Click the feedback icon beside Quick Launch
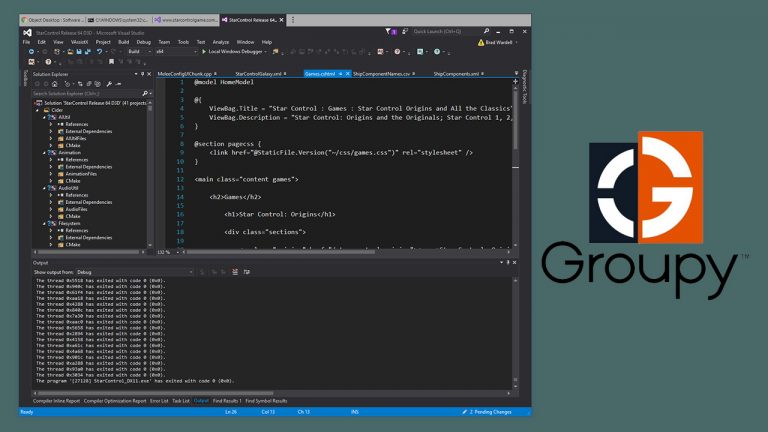This screenshot has width=768, height=432. click(x=405, y=31)
